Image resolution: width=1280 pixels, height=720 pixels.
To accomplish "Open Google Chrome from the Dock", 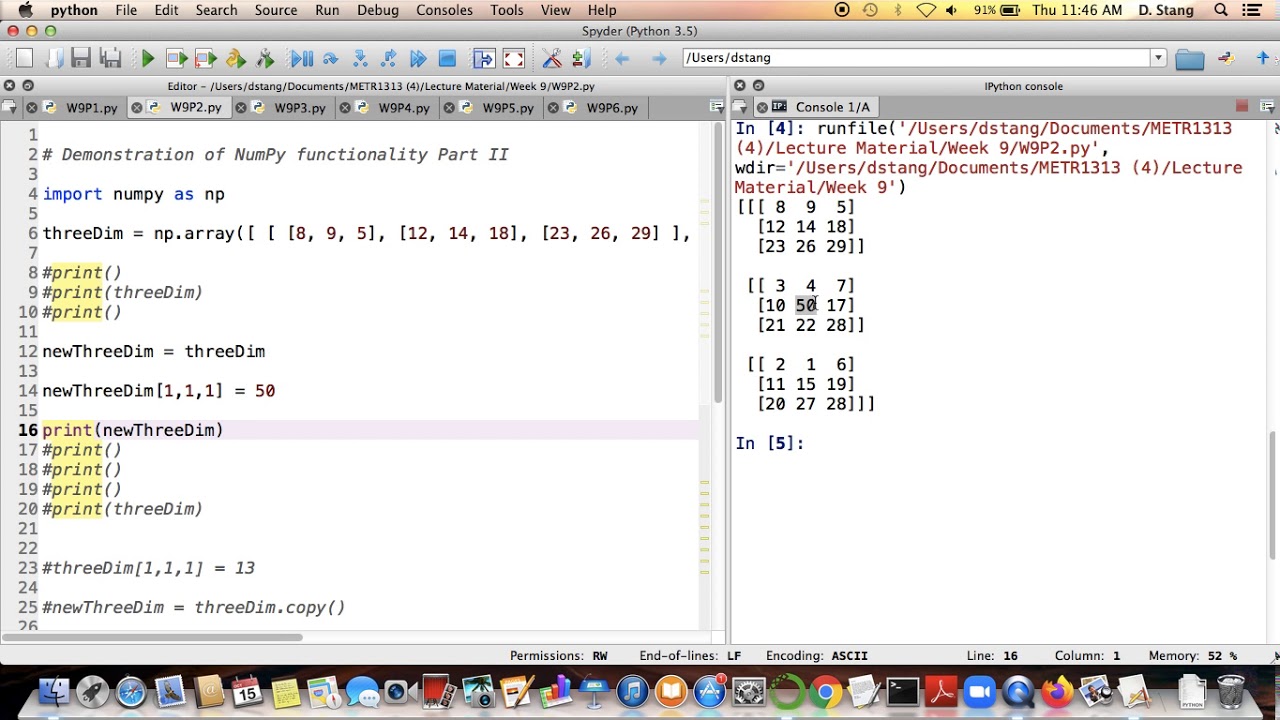I will (x=825, y=692).
